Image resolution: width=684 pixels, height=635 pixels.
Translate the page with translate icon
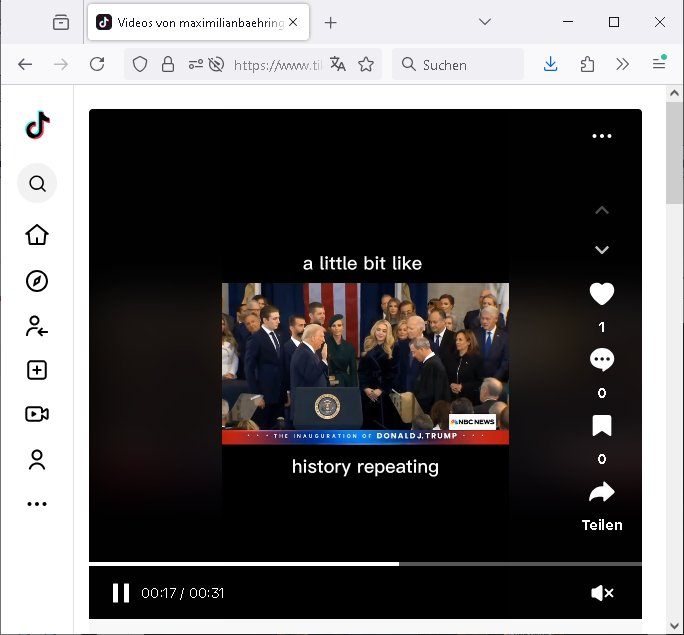coord(338,65)
